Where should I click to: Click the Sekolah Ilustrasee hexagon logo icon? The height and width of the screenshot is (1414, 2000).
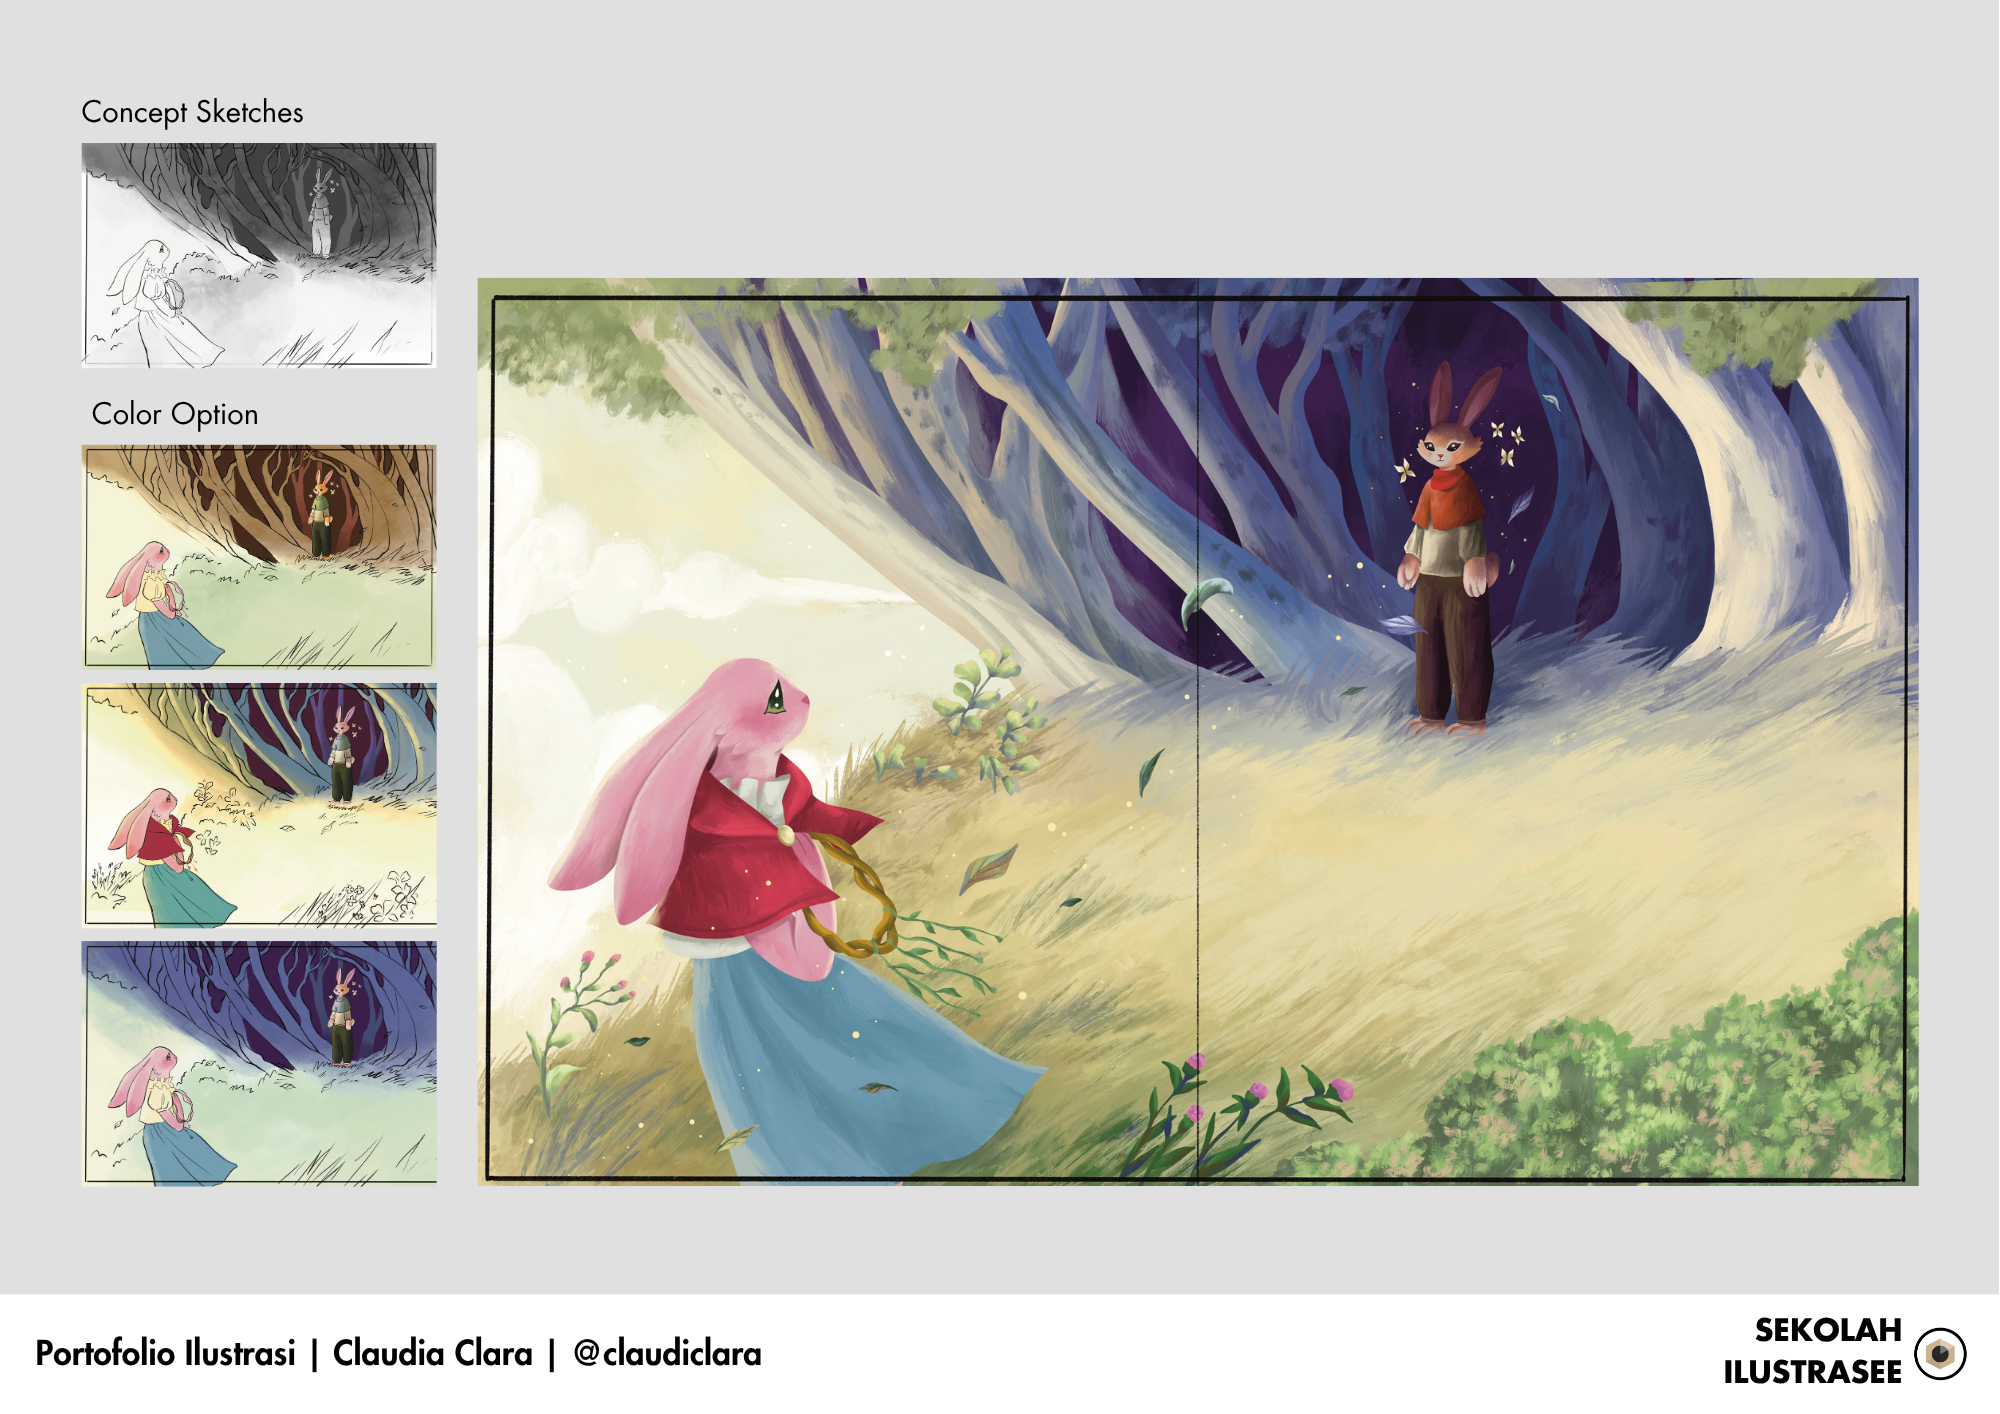click(x=1939, y=1353)
